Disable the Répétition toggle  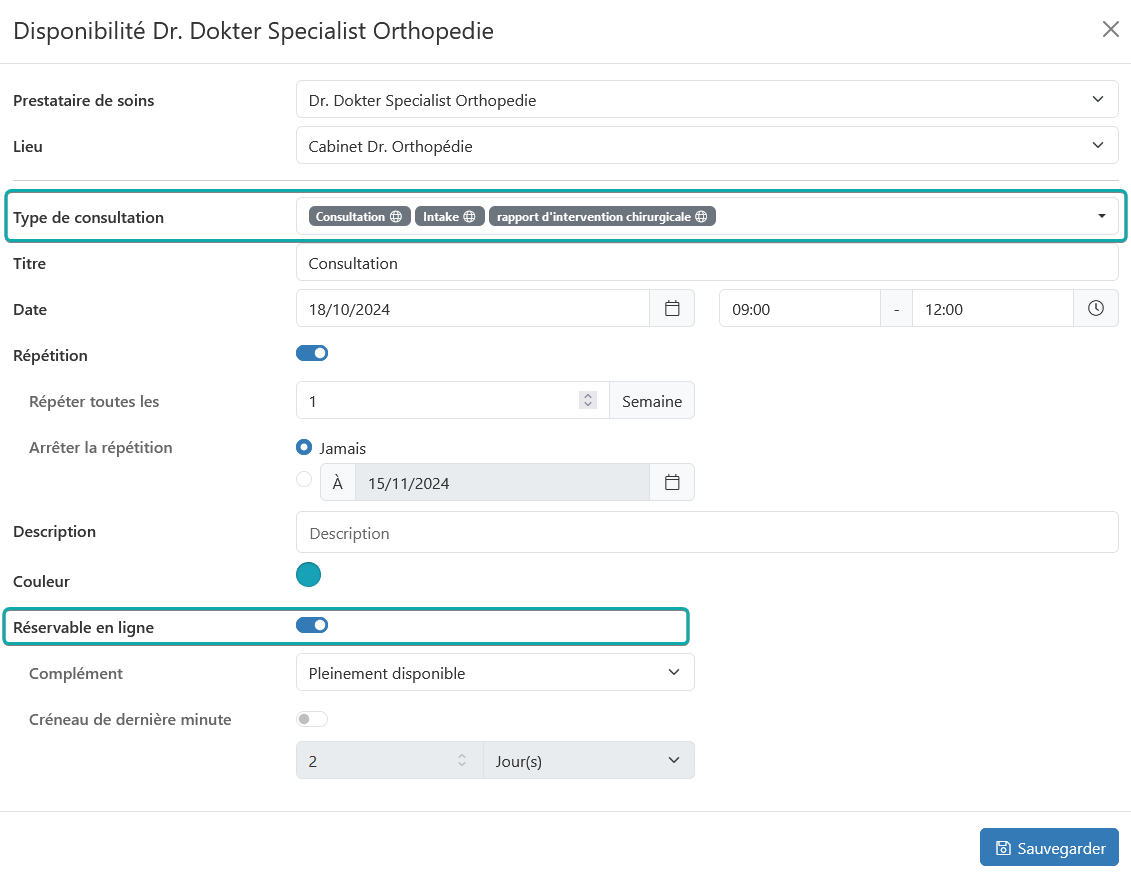(312, 353)
